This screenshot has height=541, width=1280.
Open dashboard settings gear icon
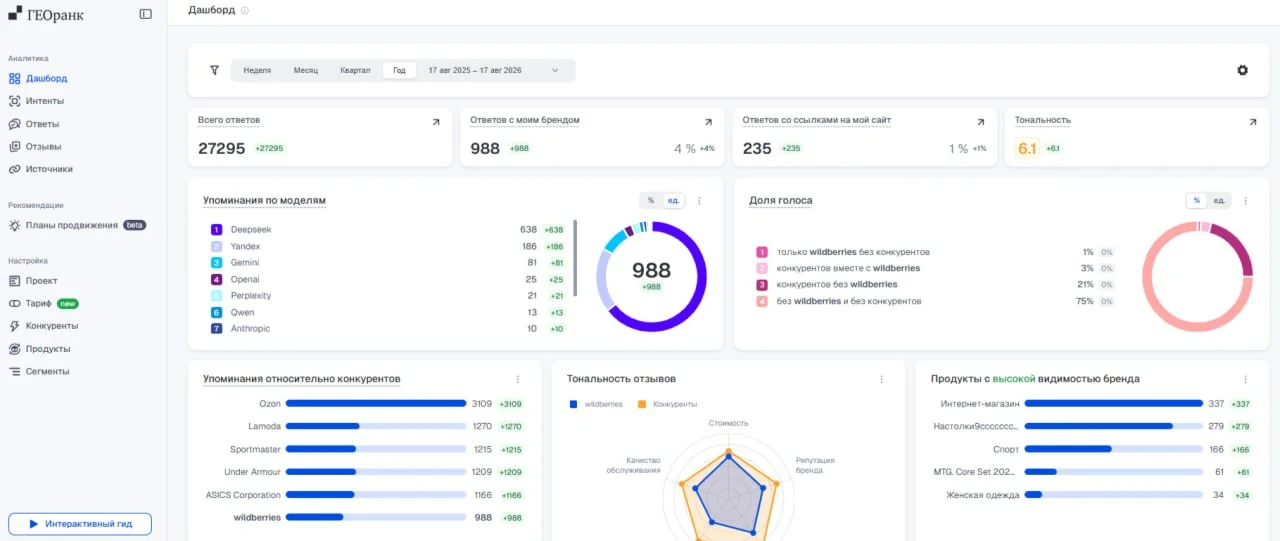(1242, 70)
